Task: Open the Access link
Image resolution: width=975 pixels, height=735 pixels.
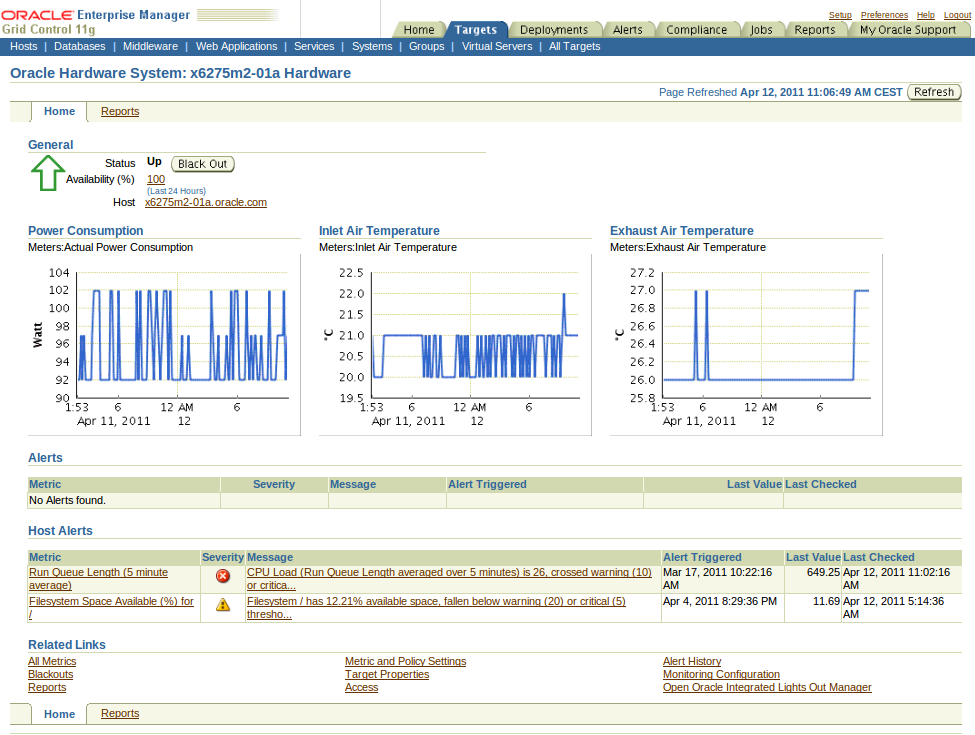Action: pyautogui.click(x=361, y=687)
